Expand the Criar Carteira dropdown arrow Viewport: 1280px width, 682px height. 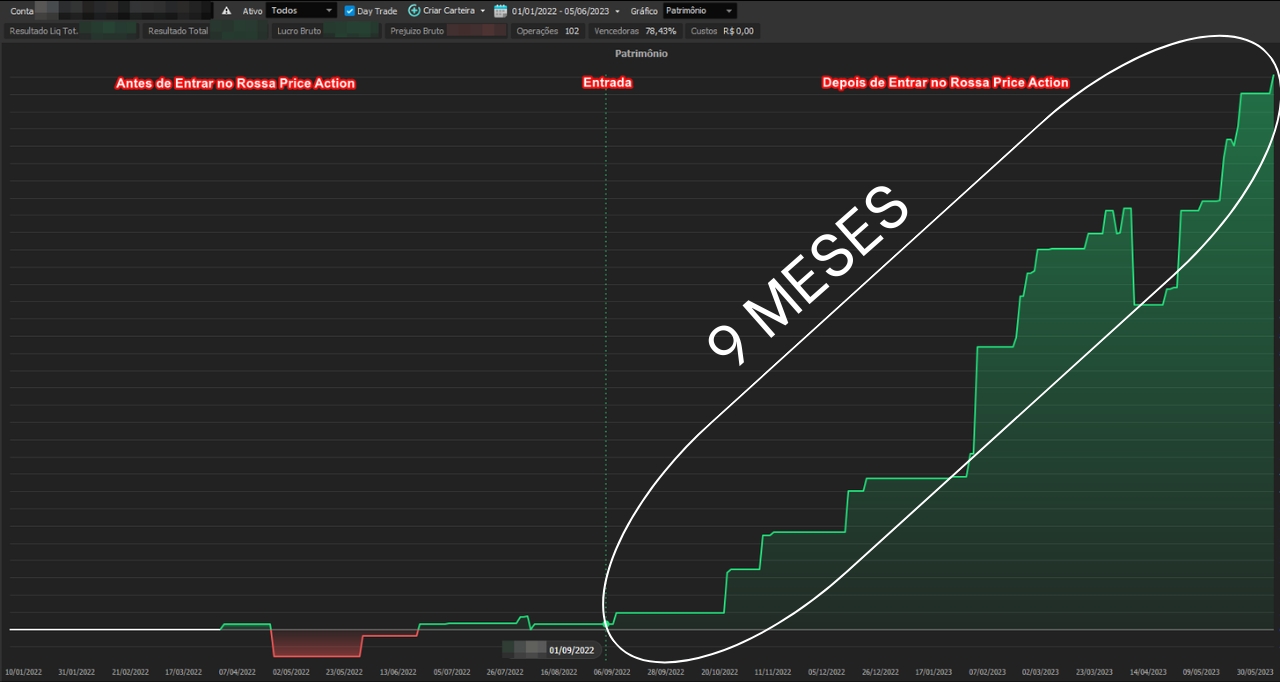tap(483, 11)
